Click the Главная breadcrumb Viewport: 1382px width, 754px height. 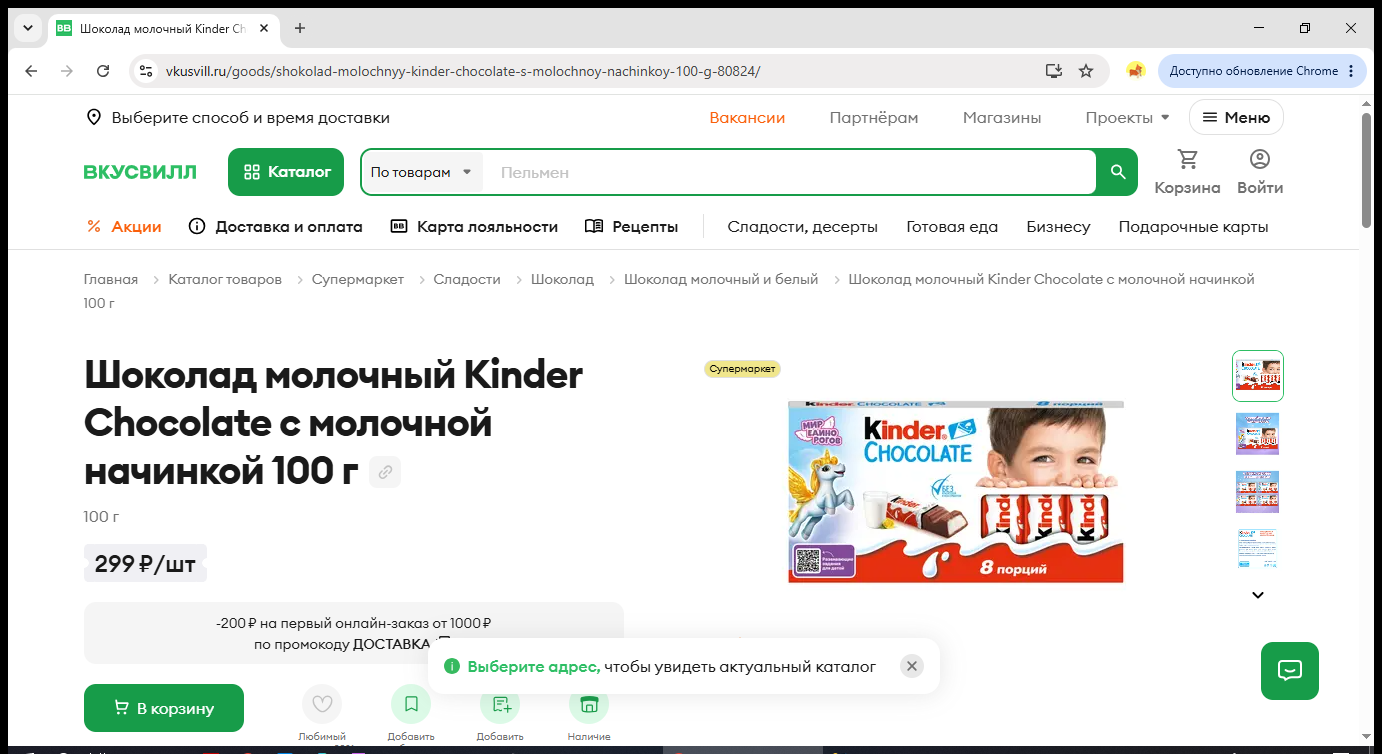point(111,279)
